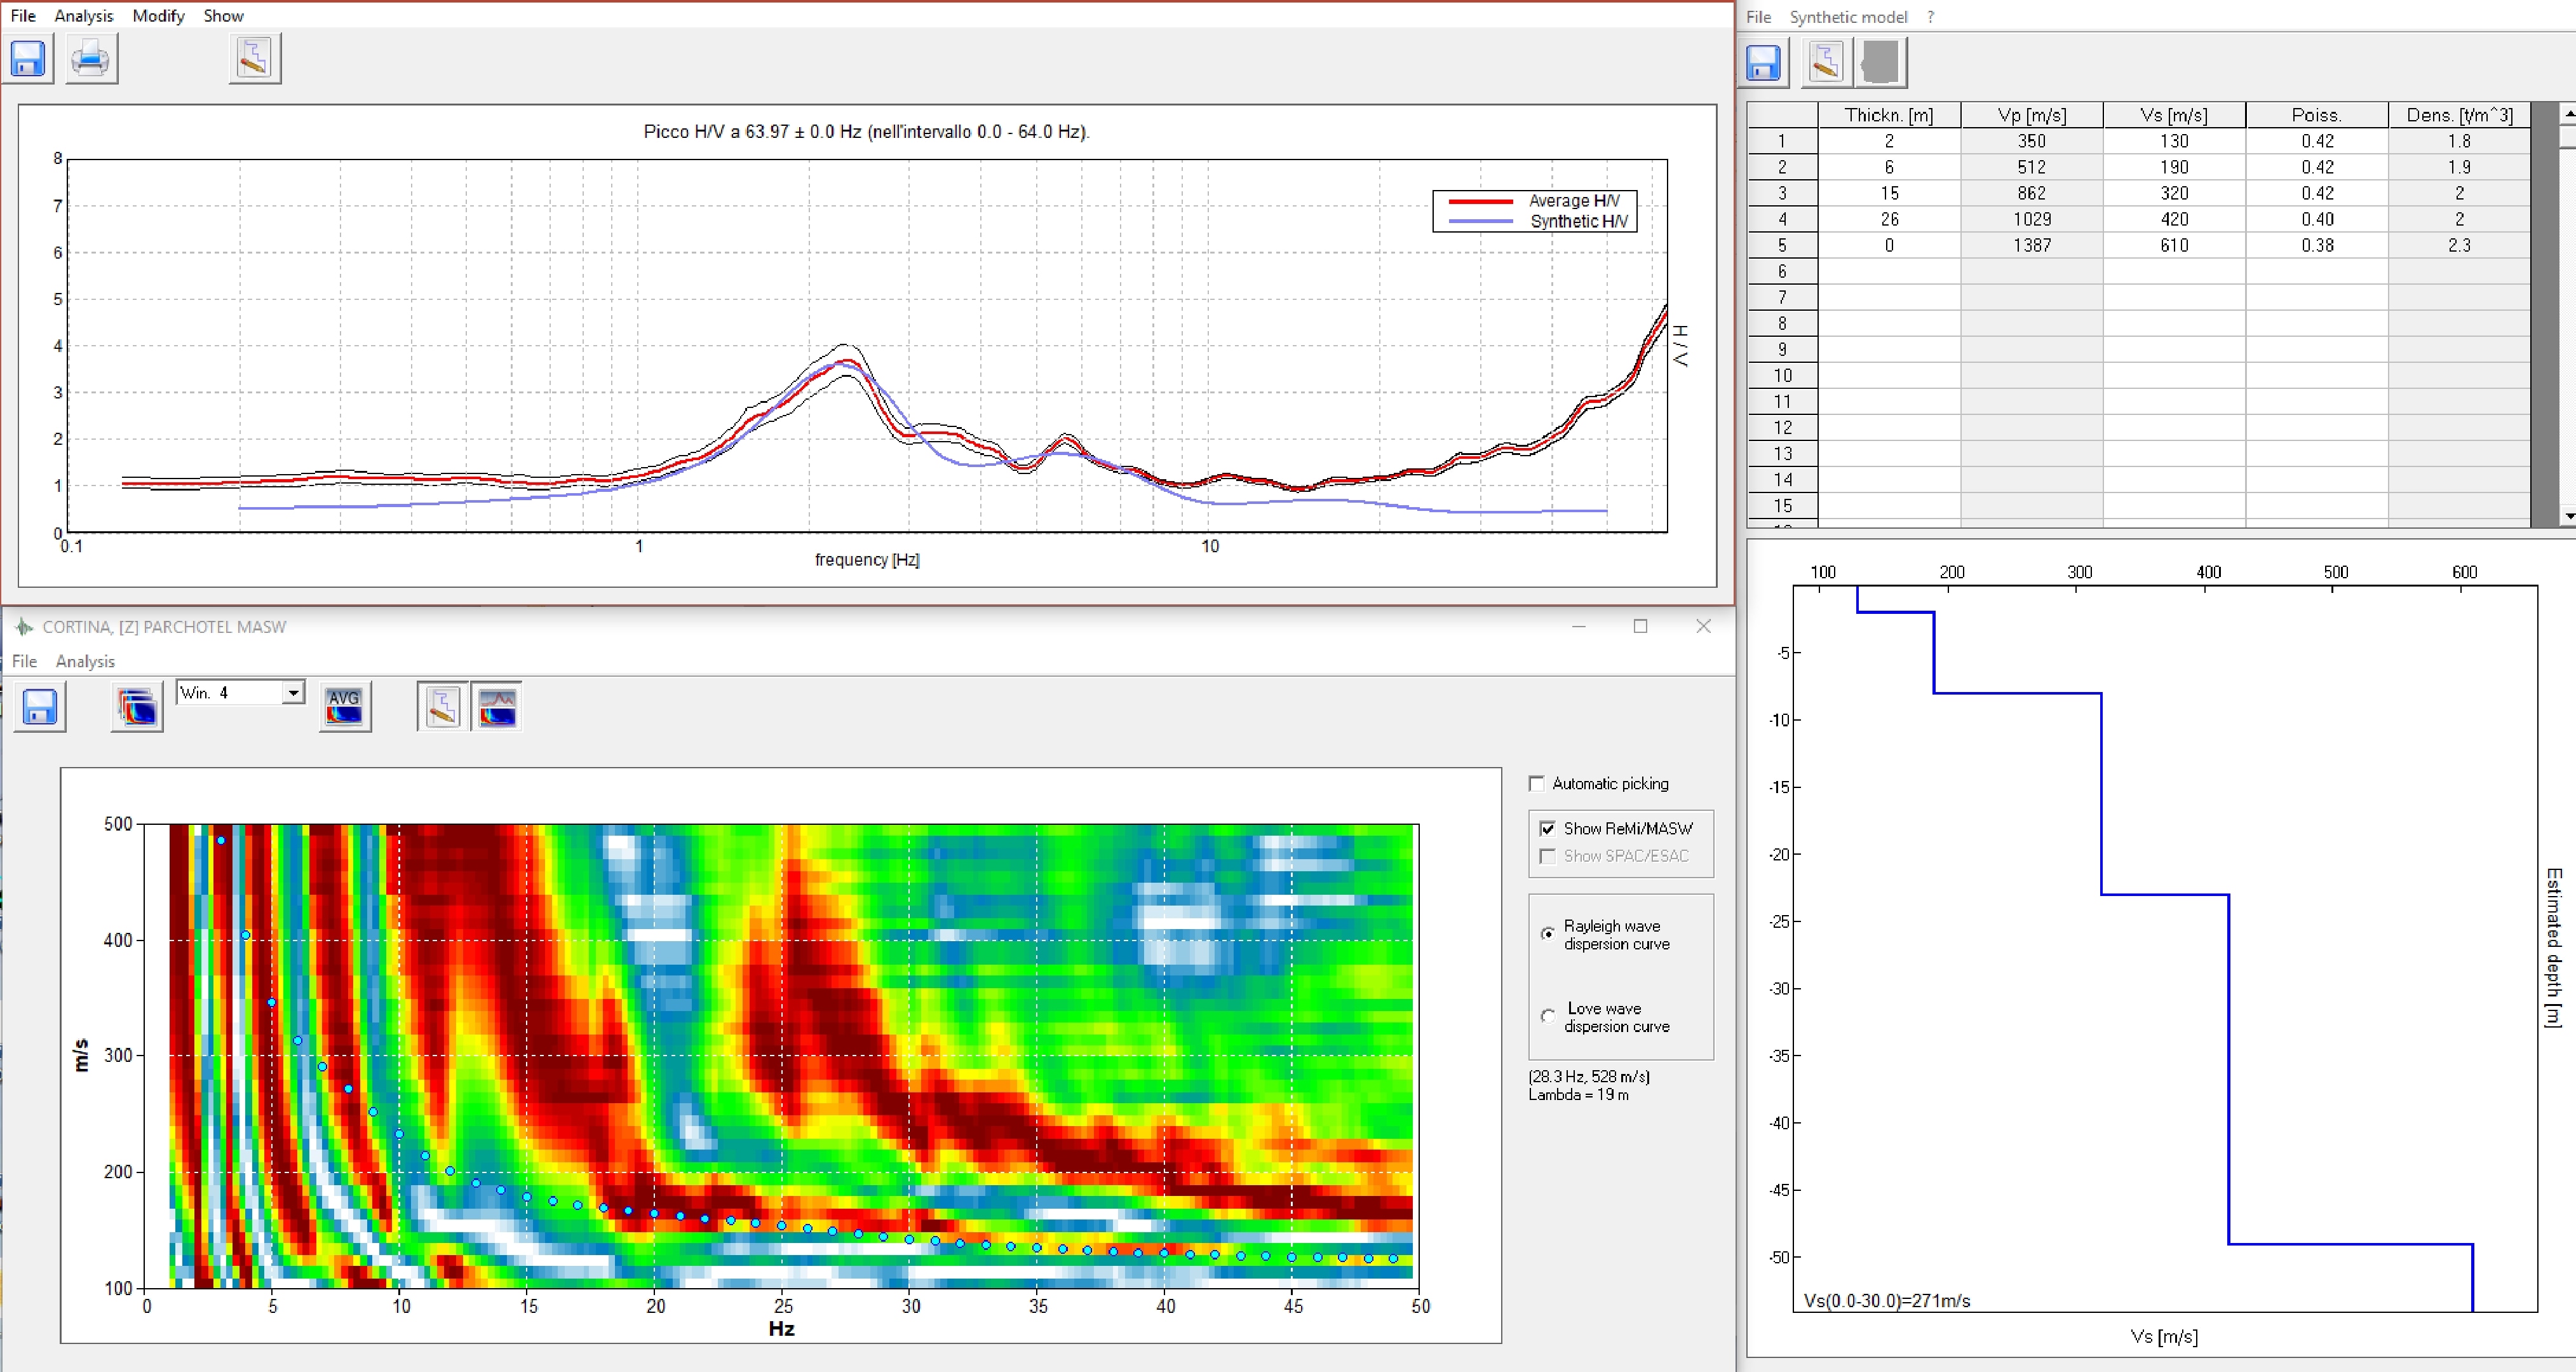Screen dimensions: 2576x1372
Task: Click the AVG spectrum icon
Action: (x=344, y=707)
